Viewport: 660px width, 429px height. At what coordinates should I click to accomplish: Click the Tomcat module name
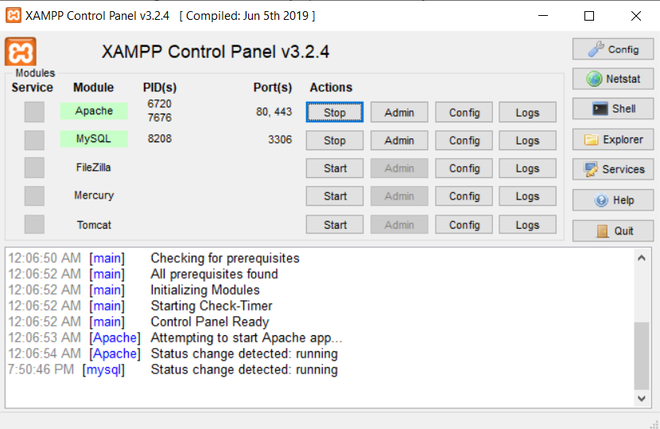pyautogui.click(x=94, y=225)
